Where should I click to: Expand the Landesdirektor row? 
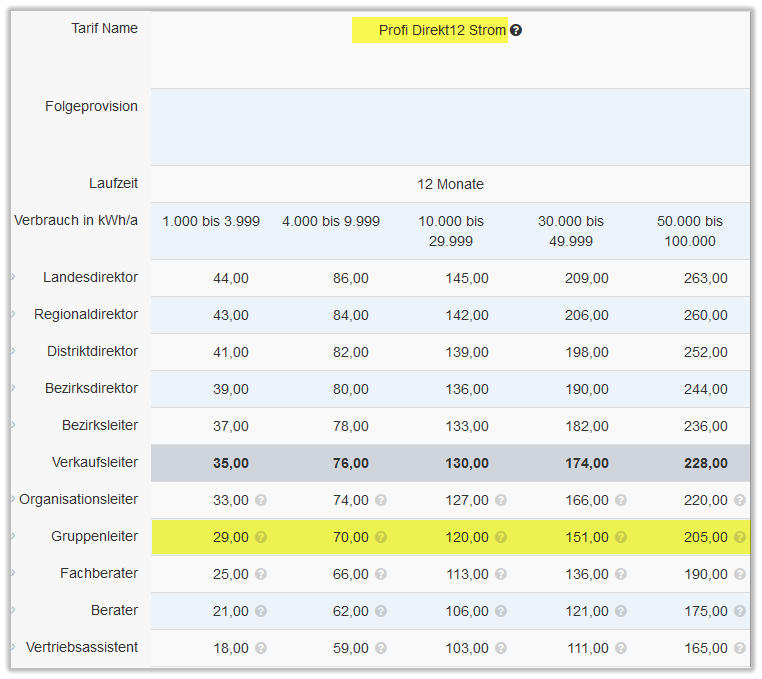(x=14, y=277)
